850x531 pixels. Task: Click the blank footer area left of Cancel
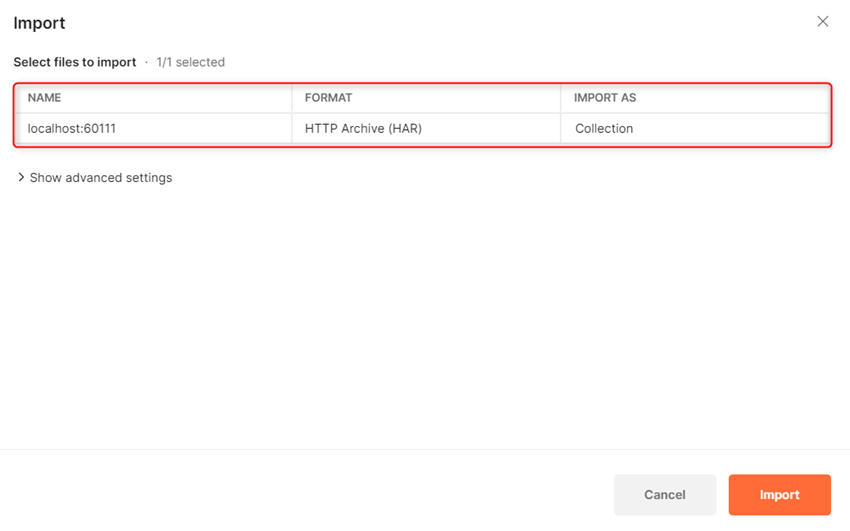(300, 494)
